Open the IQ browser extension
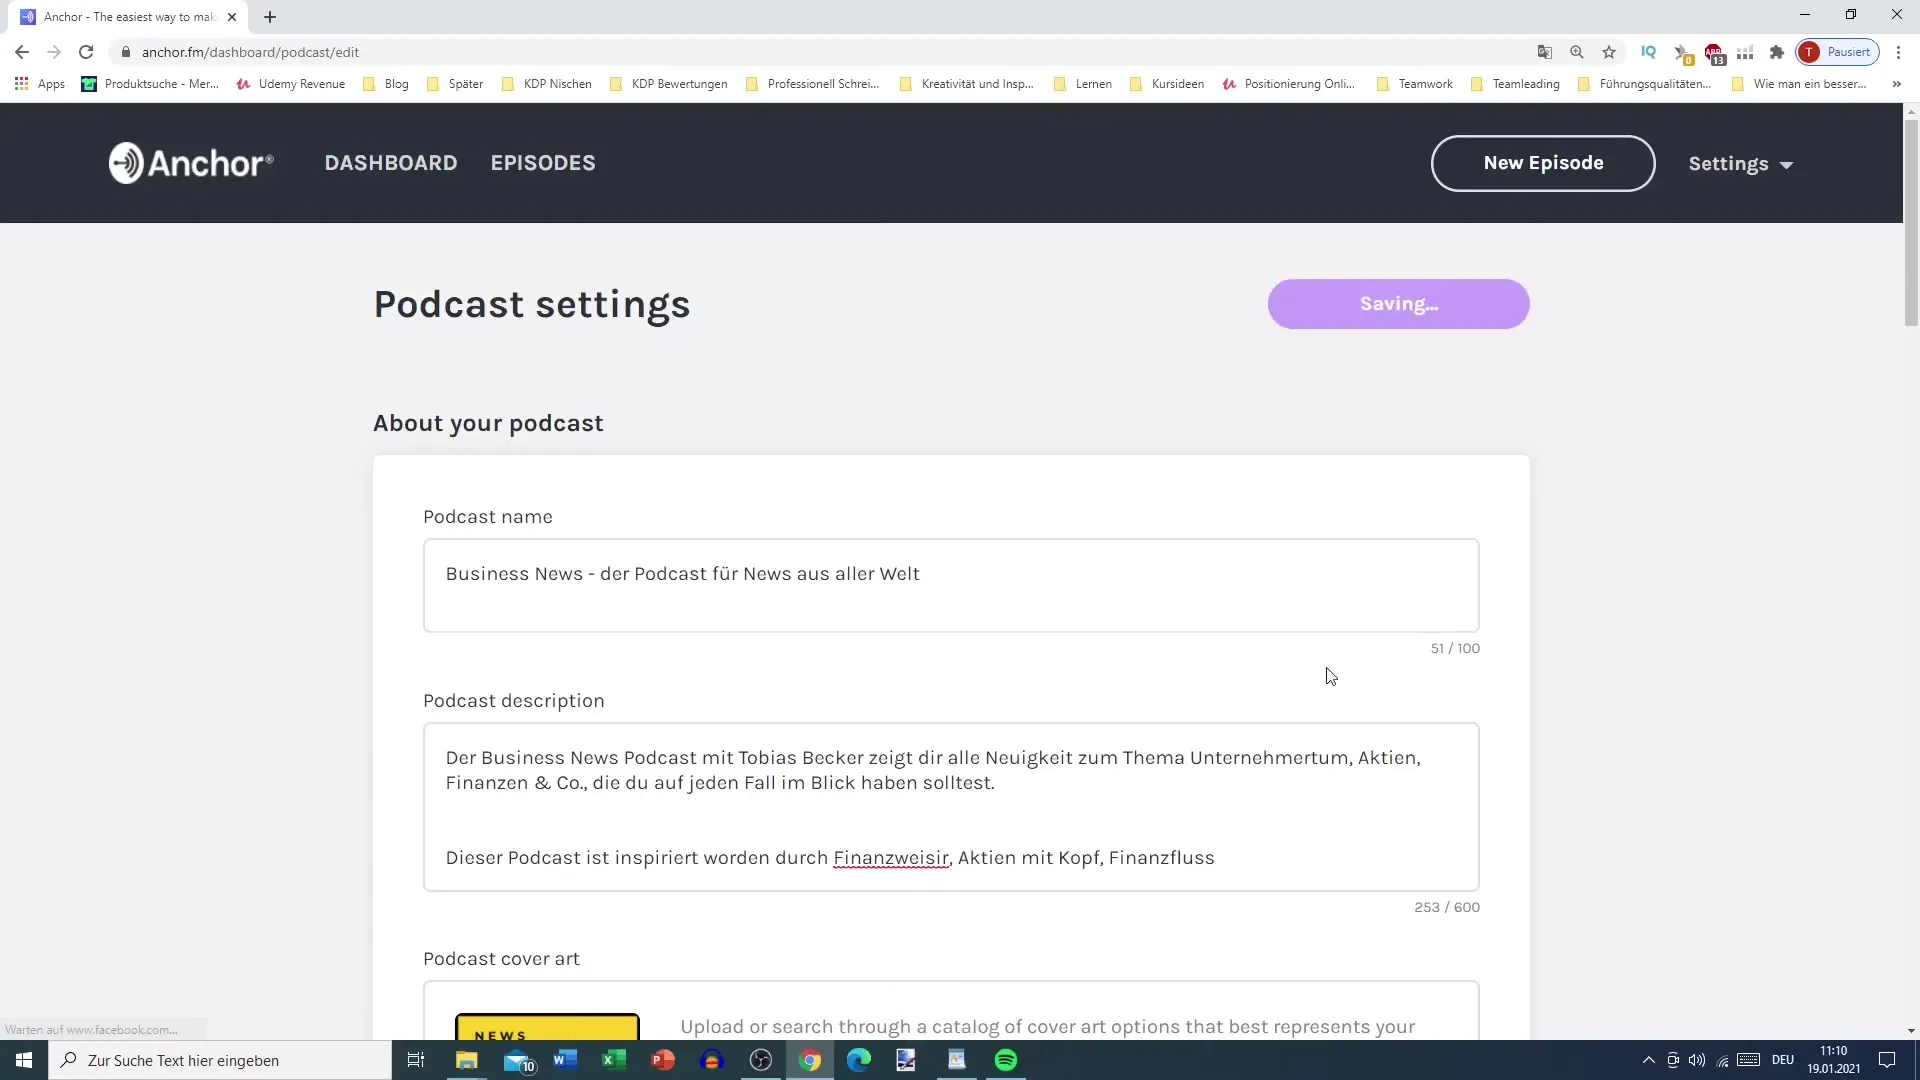The height and width of the screenshot is (1080, 1920). tap(1649, 52)
